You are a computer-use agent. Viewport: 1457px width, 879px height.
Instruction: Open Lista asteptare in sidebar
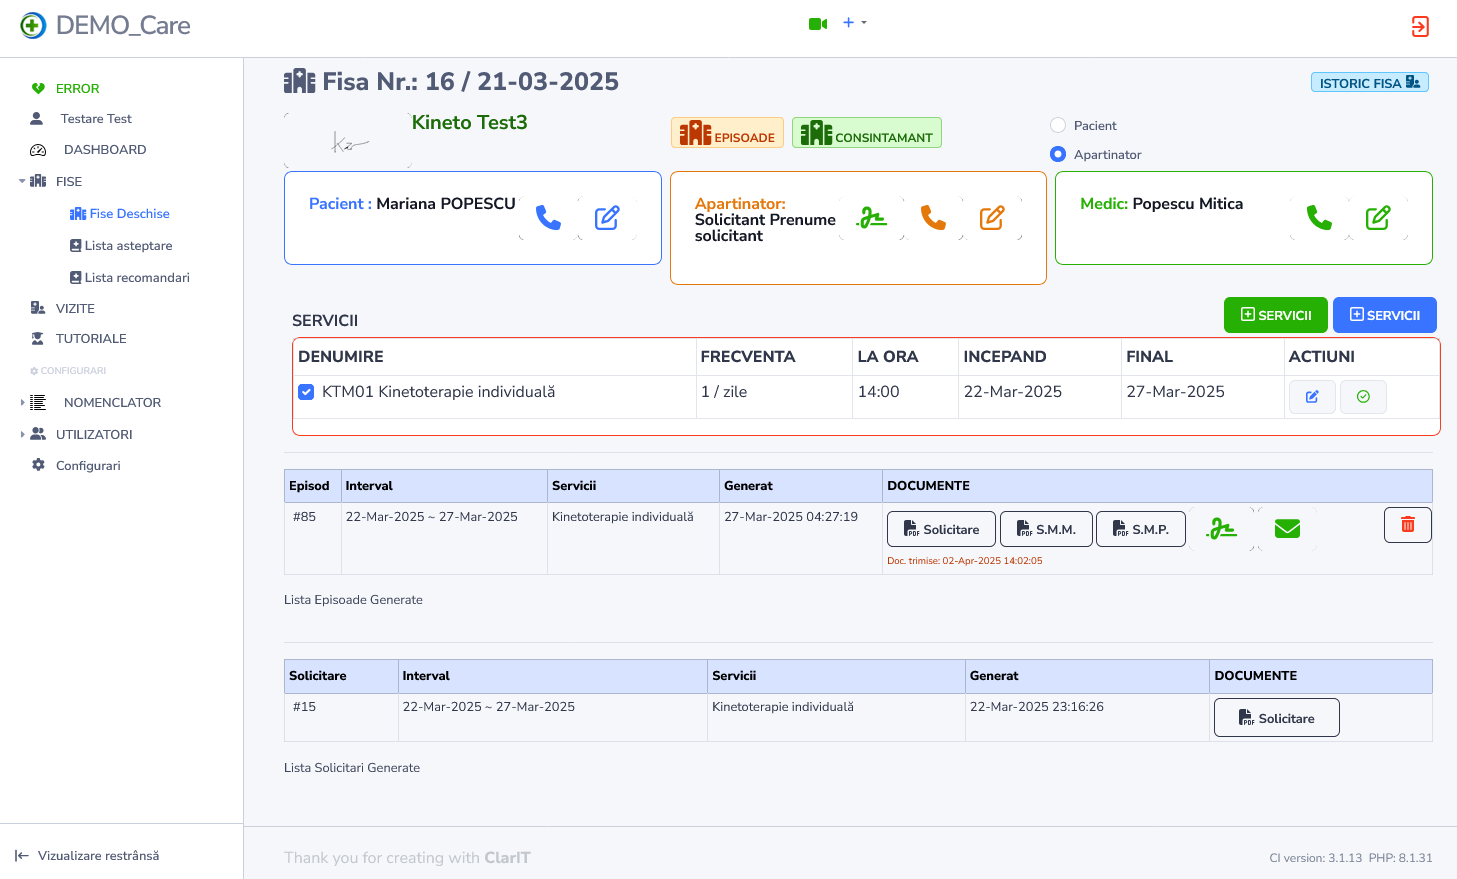coord(128,246)
